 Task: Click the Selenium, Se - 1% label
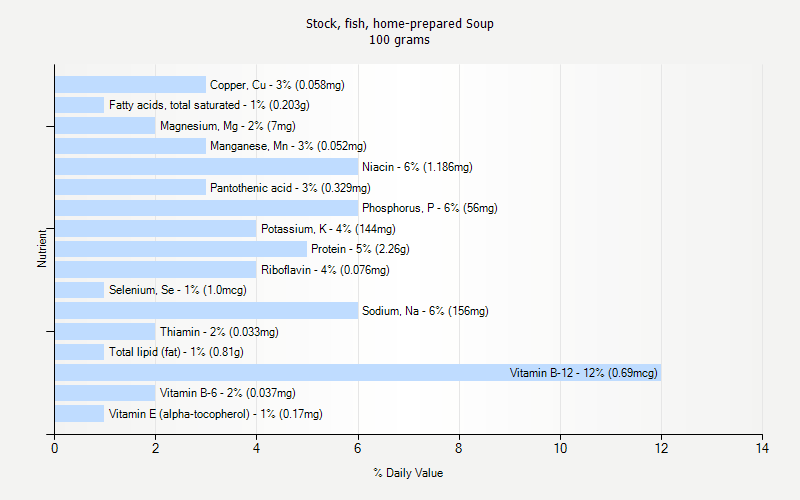point(178,290)
